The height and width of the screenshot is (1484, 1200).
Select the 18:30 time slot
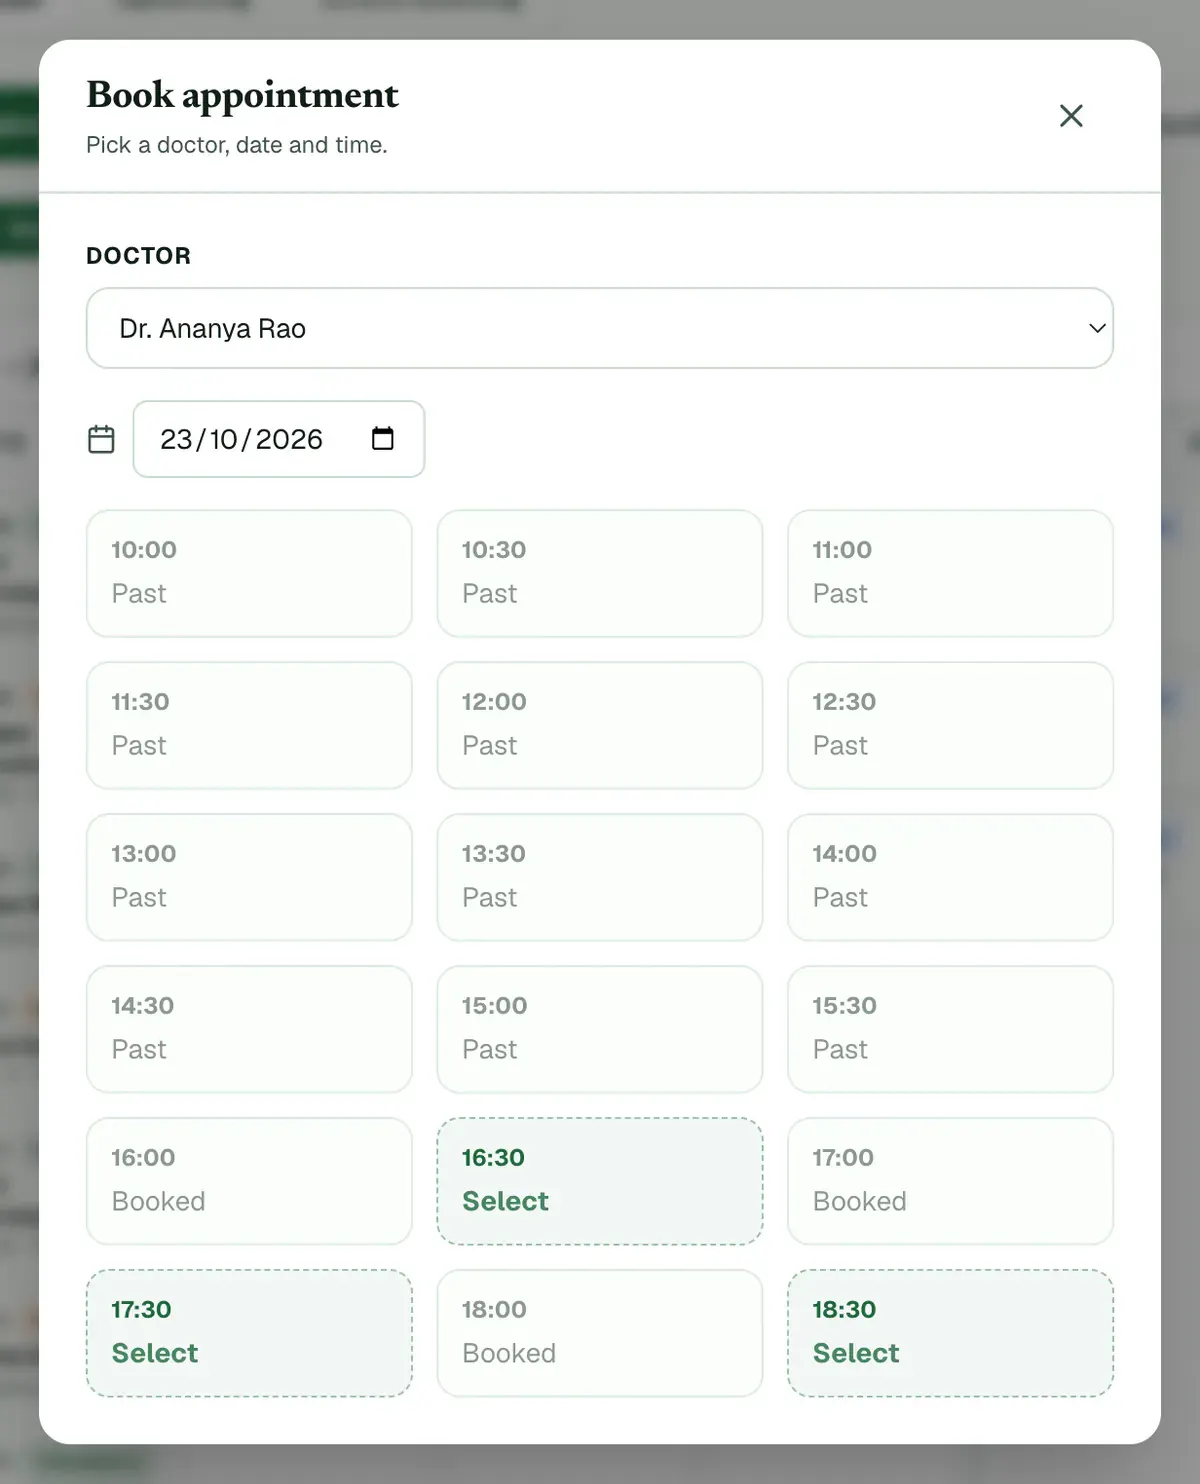coord(950,1333)
